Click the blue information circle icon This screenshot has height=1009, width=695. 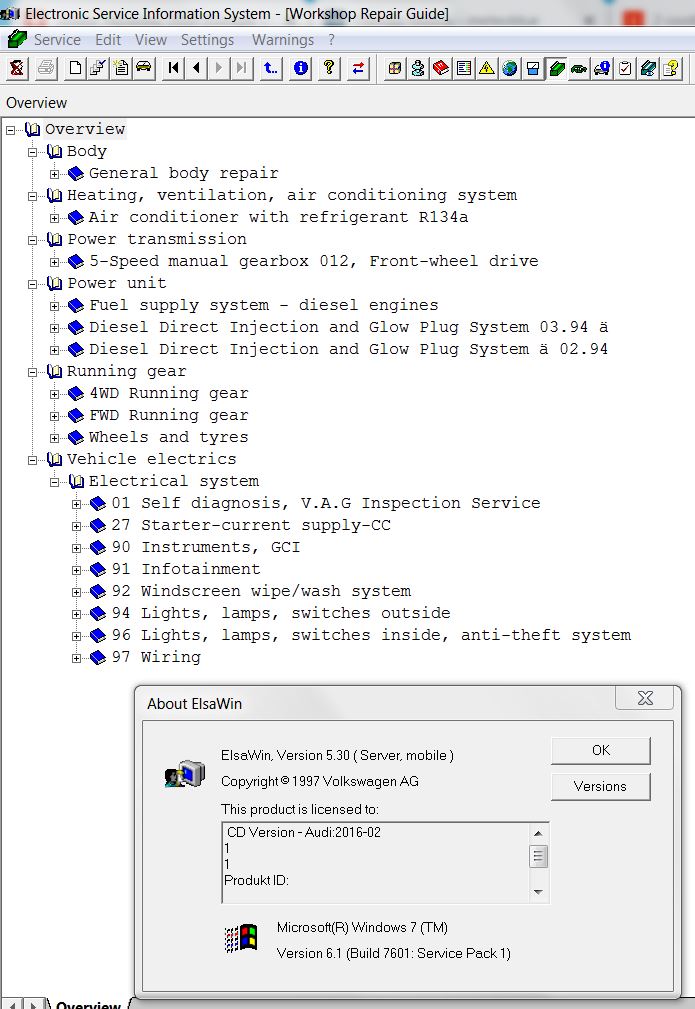[301, 68]
